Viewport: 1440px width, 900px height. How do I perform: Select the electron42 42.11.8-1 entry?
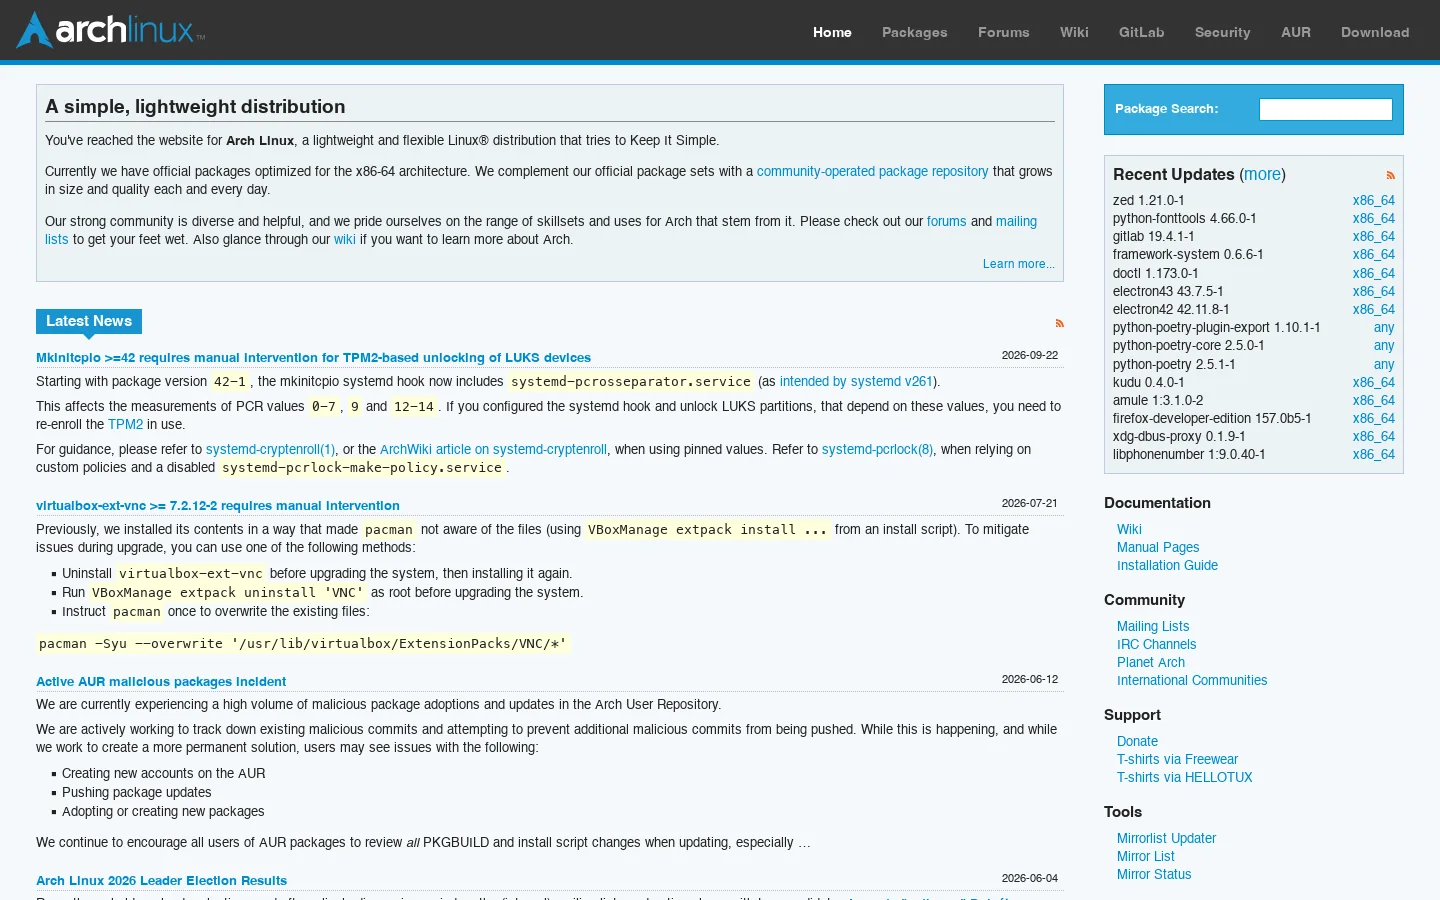1171,309
